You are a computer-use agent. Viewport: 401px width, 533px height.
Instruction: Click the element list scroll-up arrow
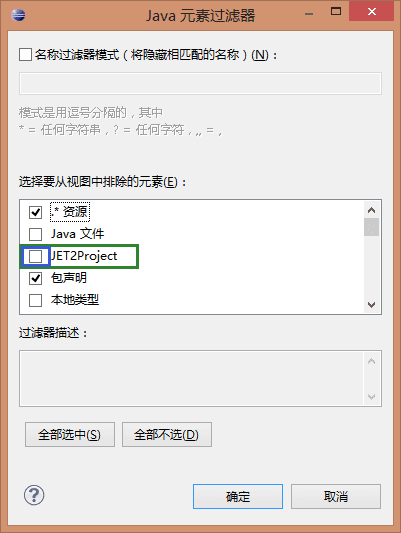tap(371, 210)
